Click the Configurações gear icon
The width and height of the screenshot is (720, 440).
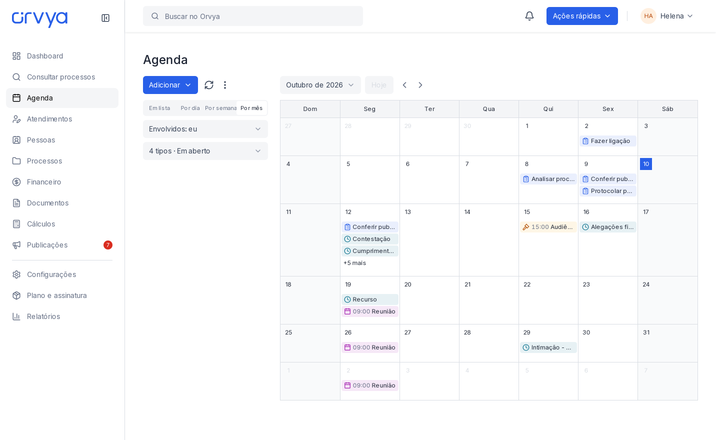[x=17, y=275]
